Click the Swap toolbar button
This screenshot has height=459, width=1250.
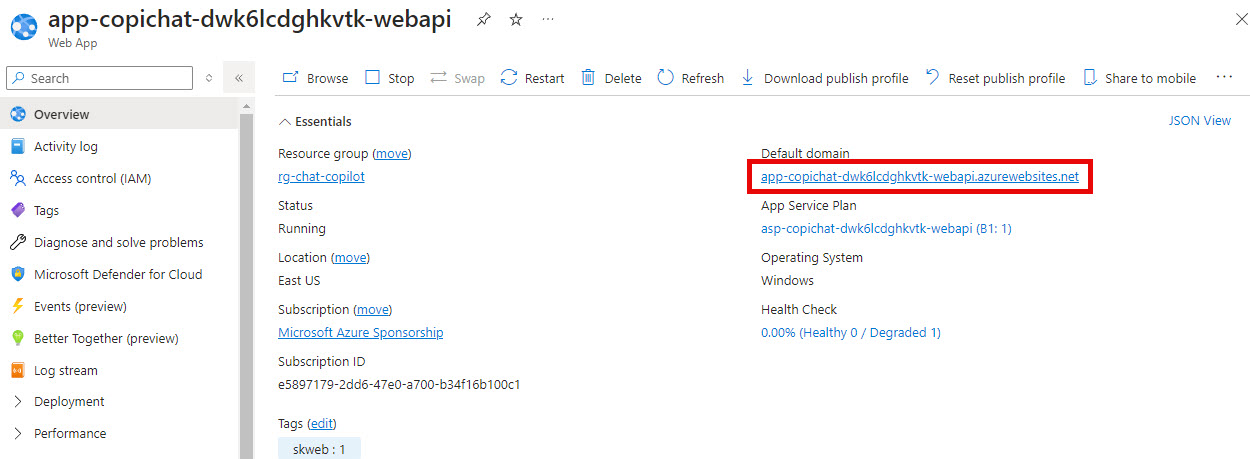pos(457,78)
